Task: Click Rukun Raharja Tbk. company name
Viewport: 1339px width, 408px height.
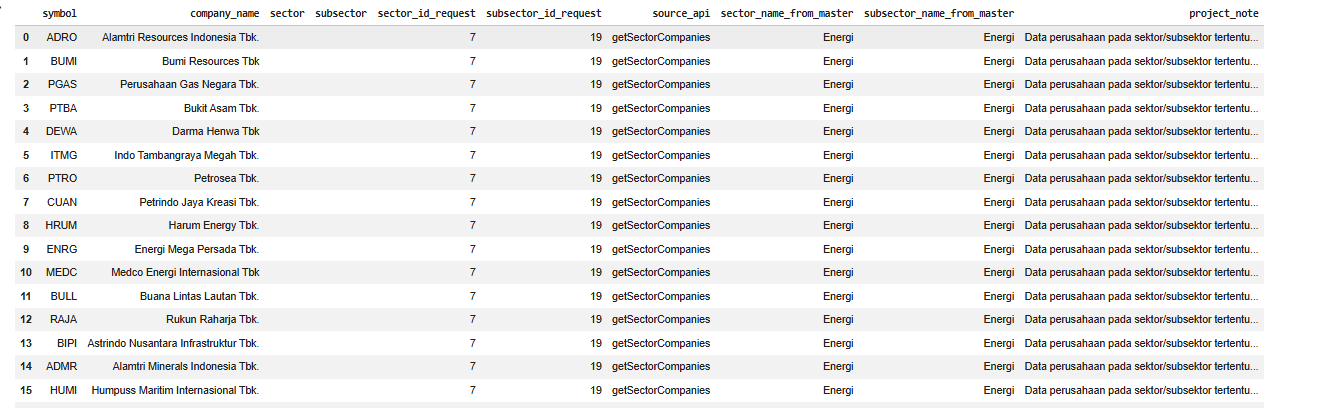Action: [x=213, y=319]
